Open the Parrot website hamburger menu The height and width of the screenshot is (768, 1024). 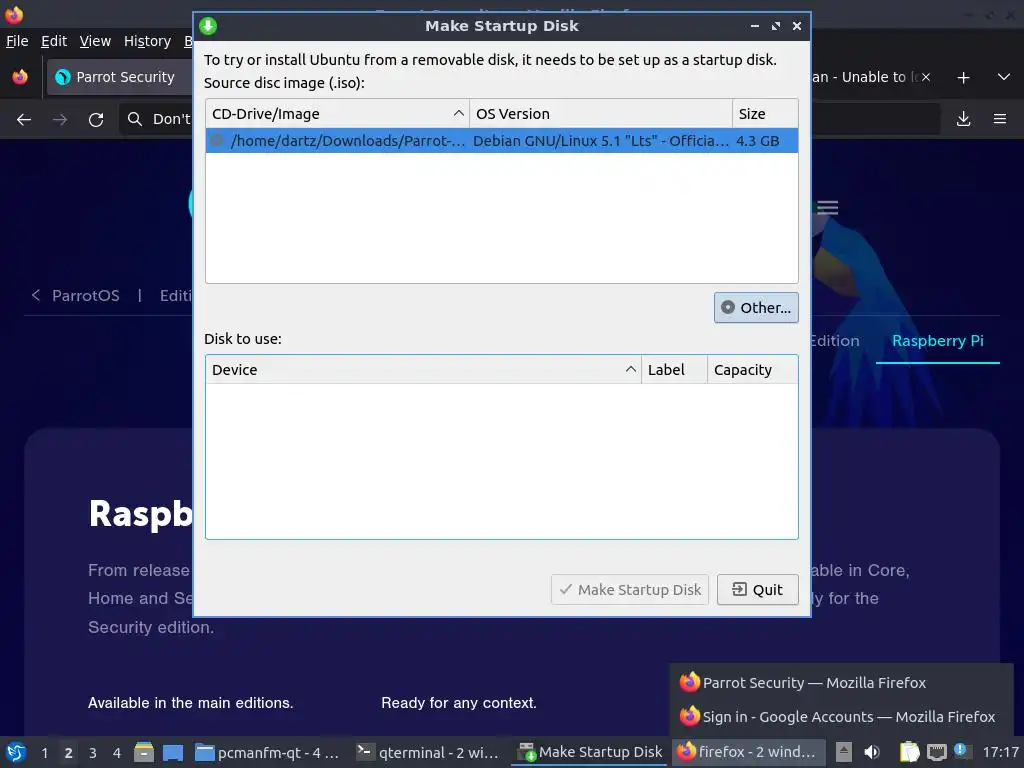tap(827, 208)
